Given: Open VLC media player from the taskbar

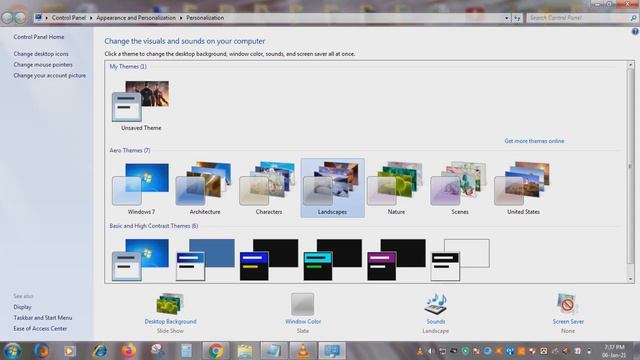Looking at the screenshot, I should (x=302, y=351).
